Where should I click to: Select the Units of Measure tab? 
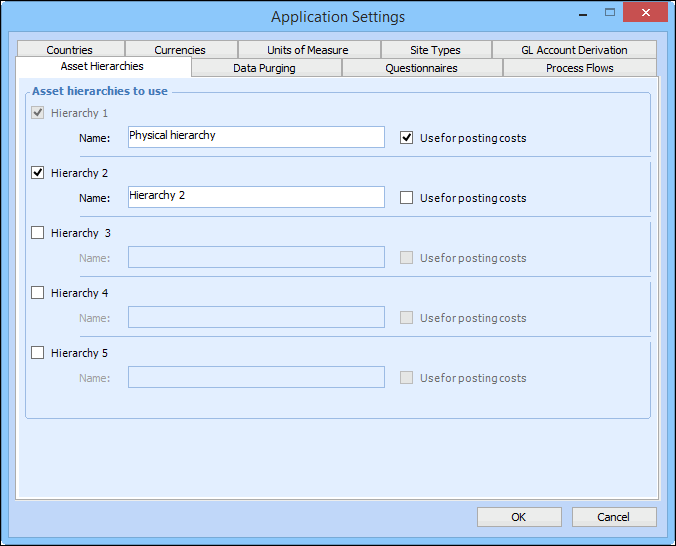[x=308, y=50]
